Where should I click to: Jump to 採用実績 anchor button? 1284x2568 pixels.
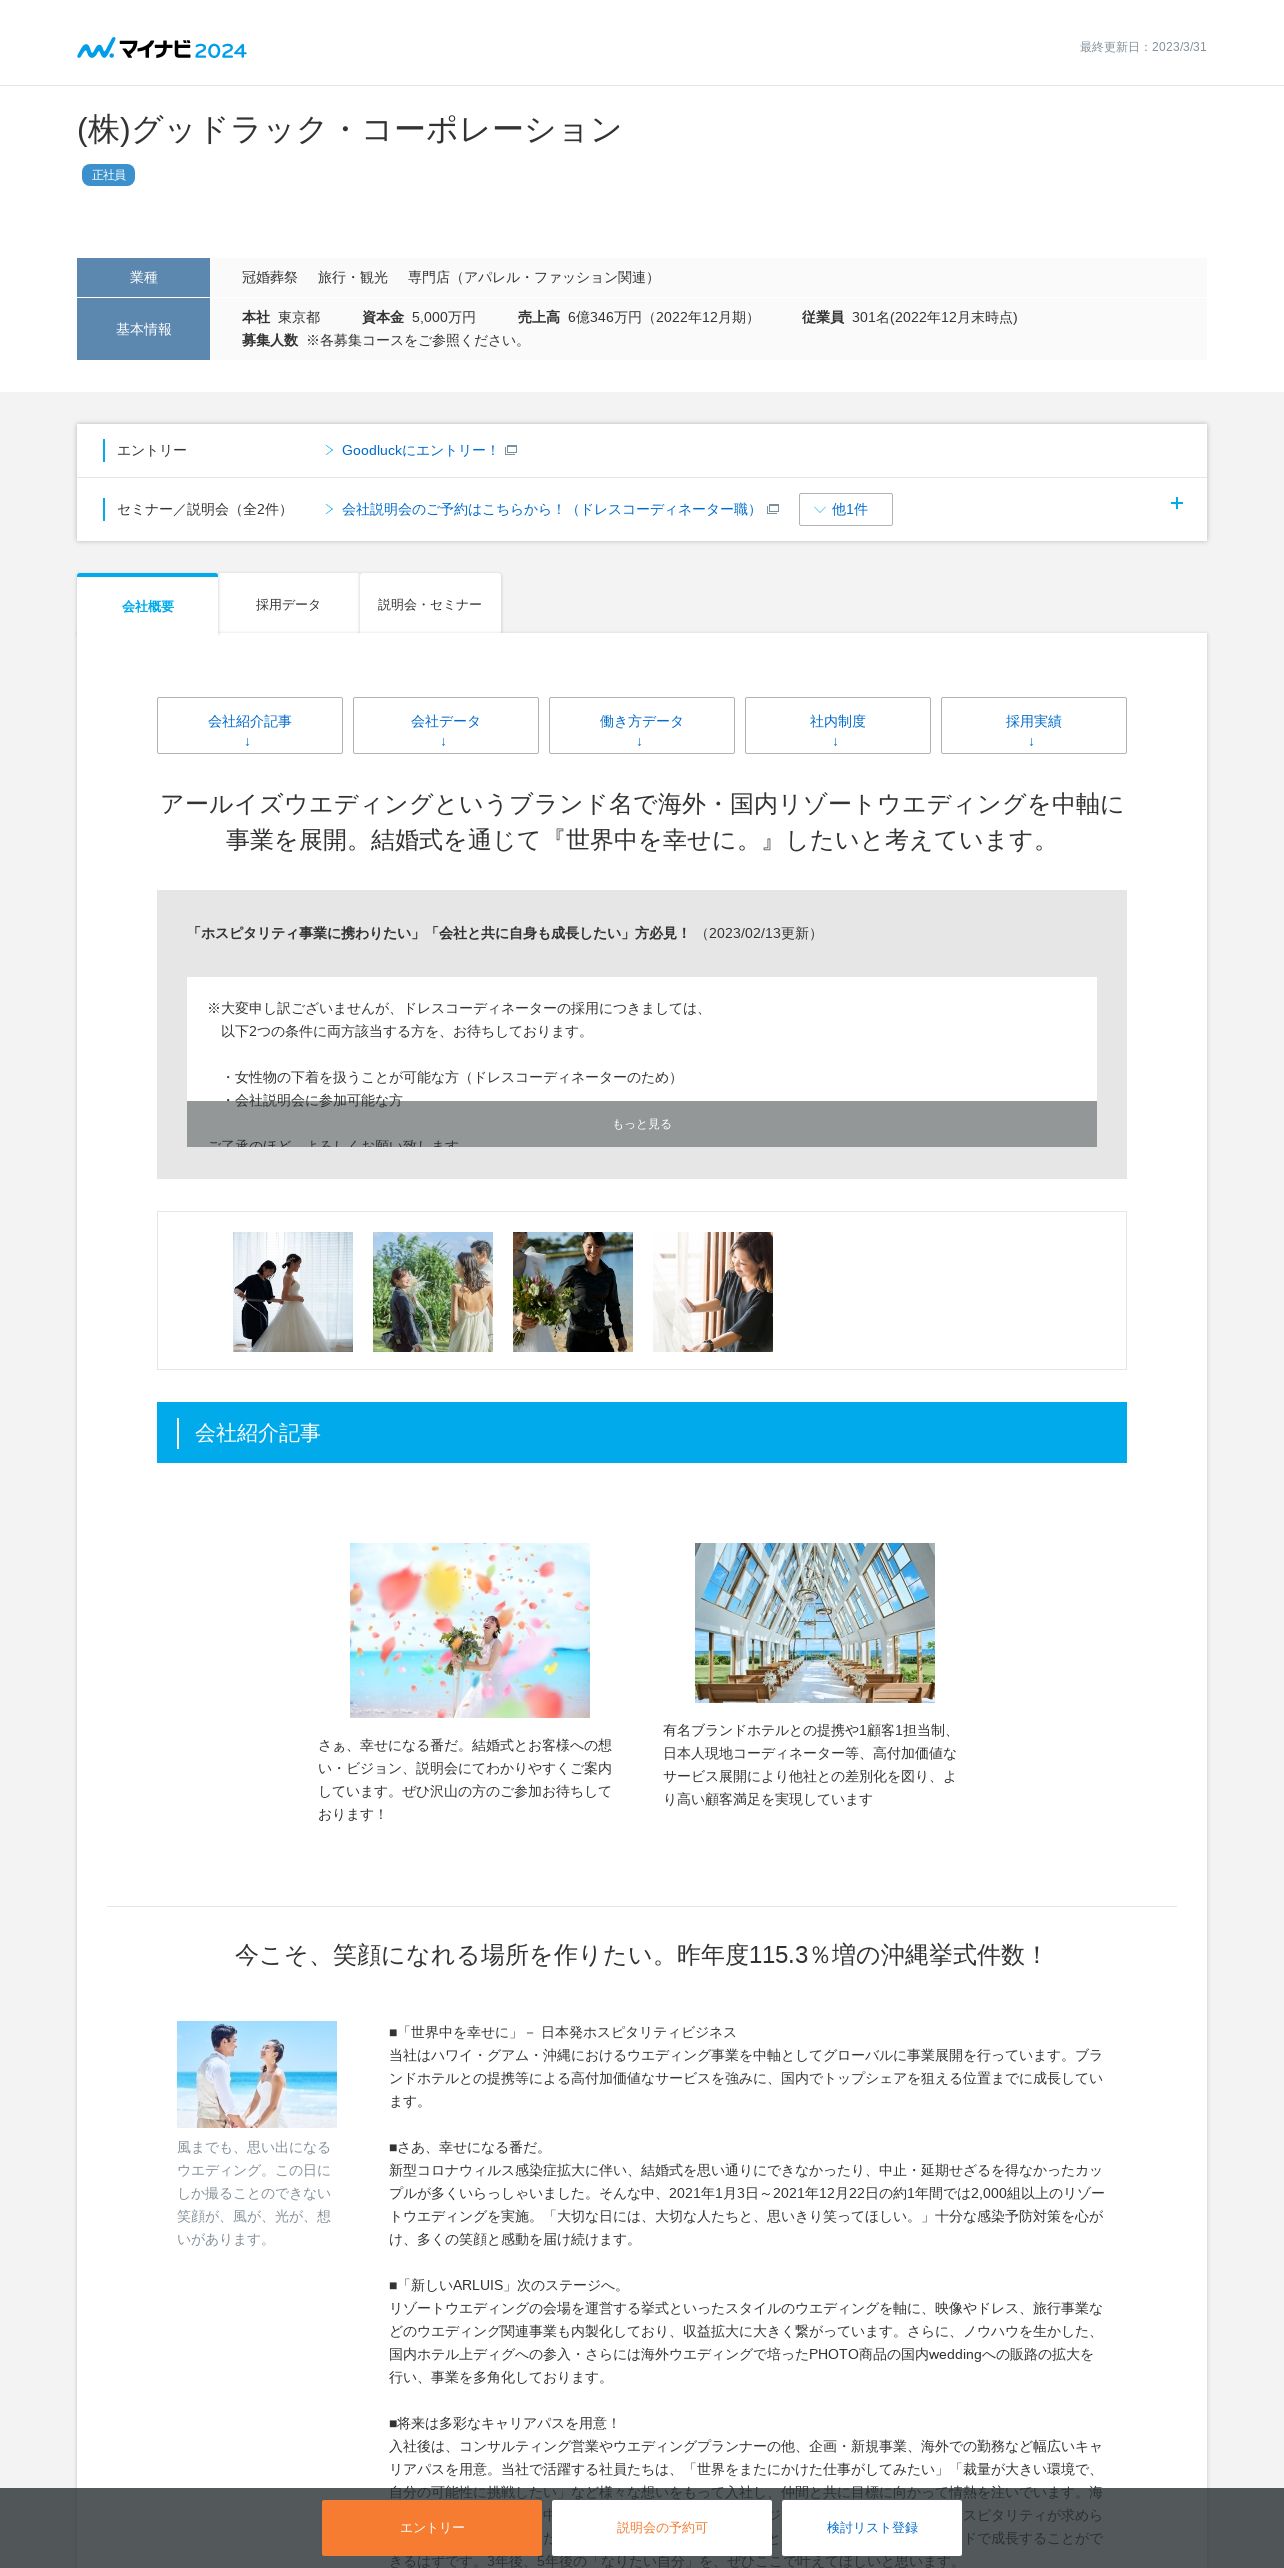pos(1034,726)
